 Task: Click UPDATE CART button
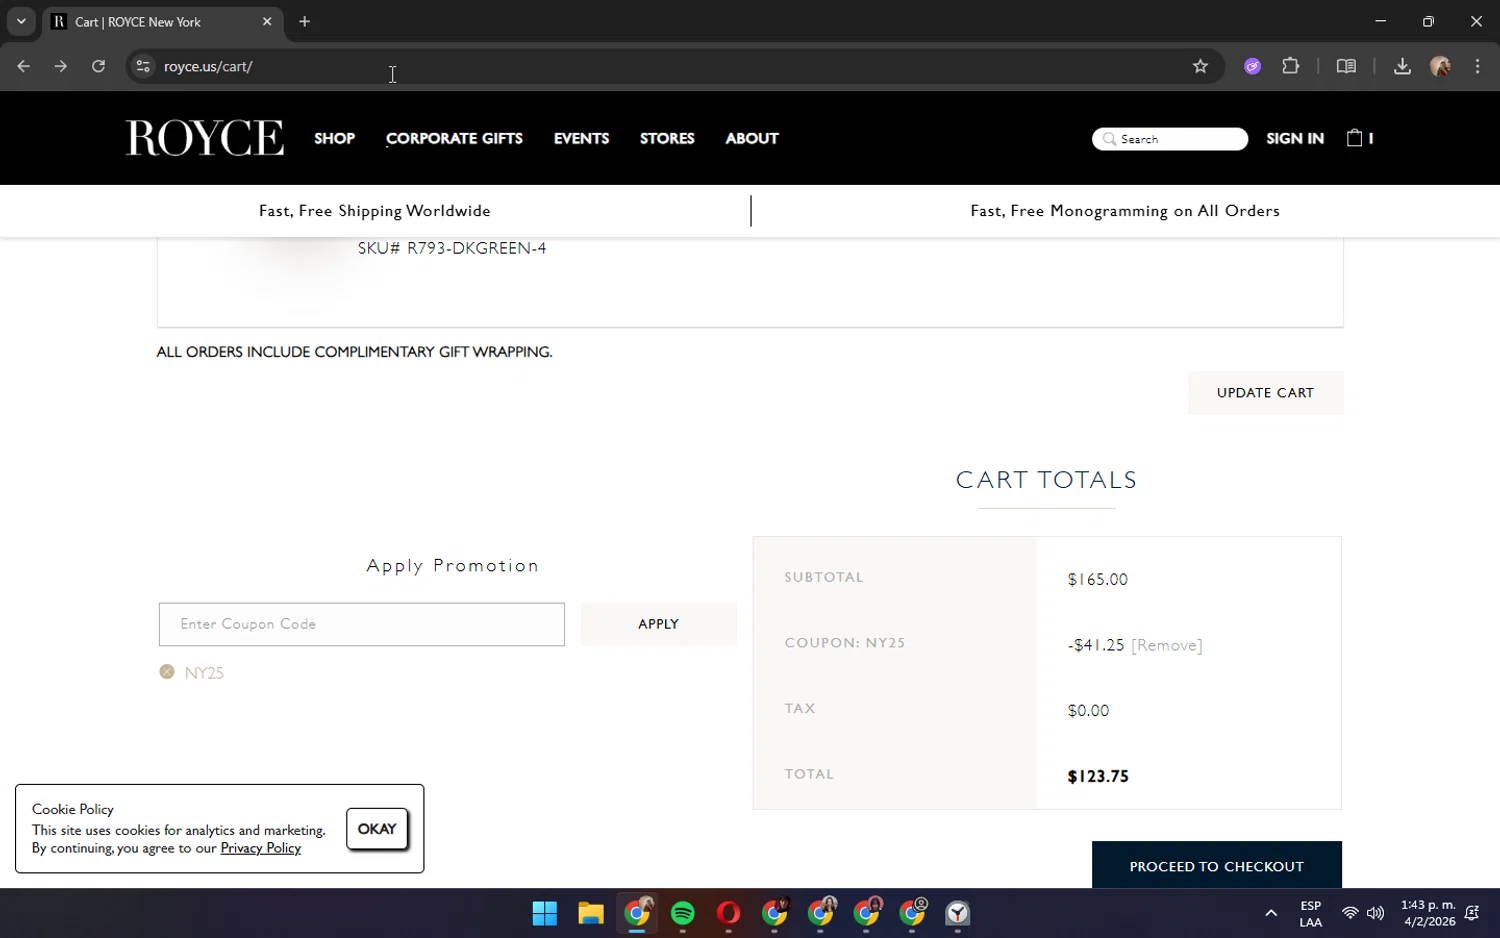1265,393
